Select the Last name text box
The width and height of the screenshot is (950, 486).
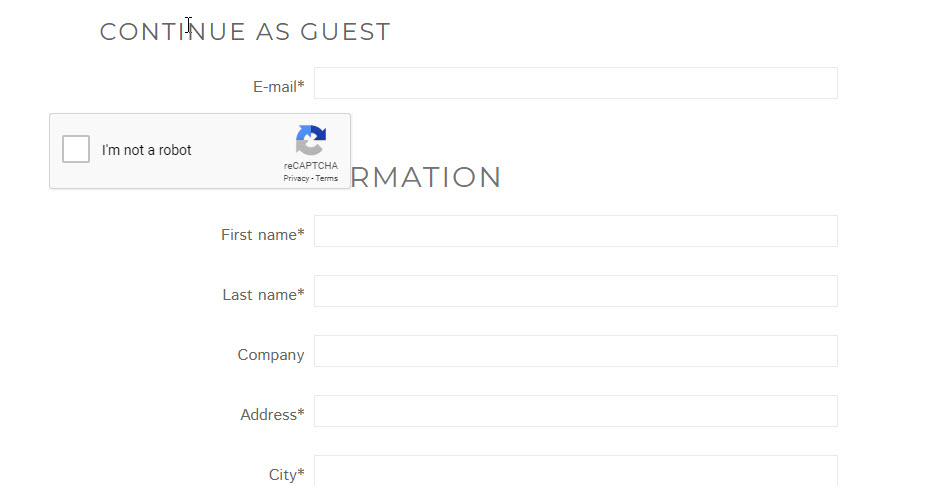(575, 291)
